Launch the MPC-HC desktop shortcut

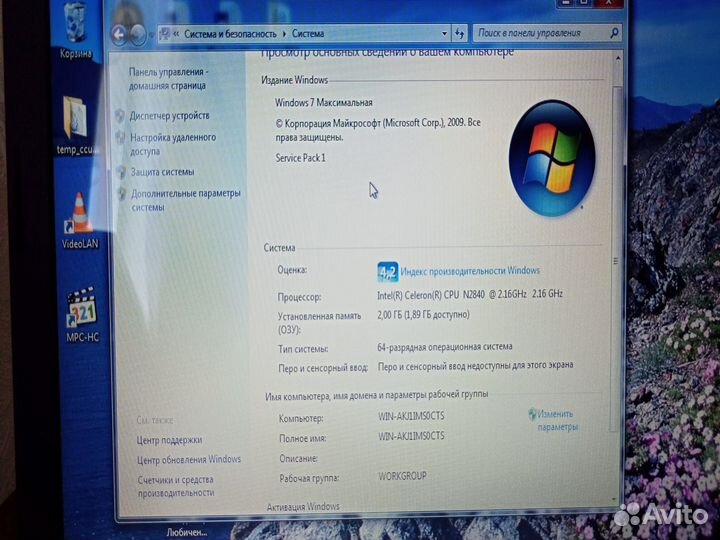pos(82,315)
